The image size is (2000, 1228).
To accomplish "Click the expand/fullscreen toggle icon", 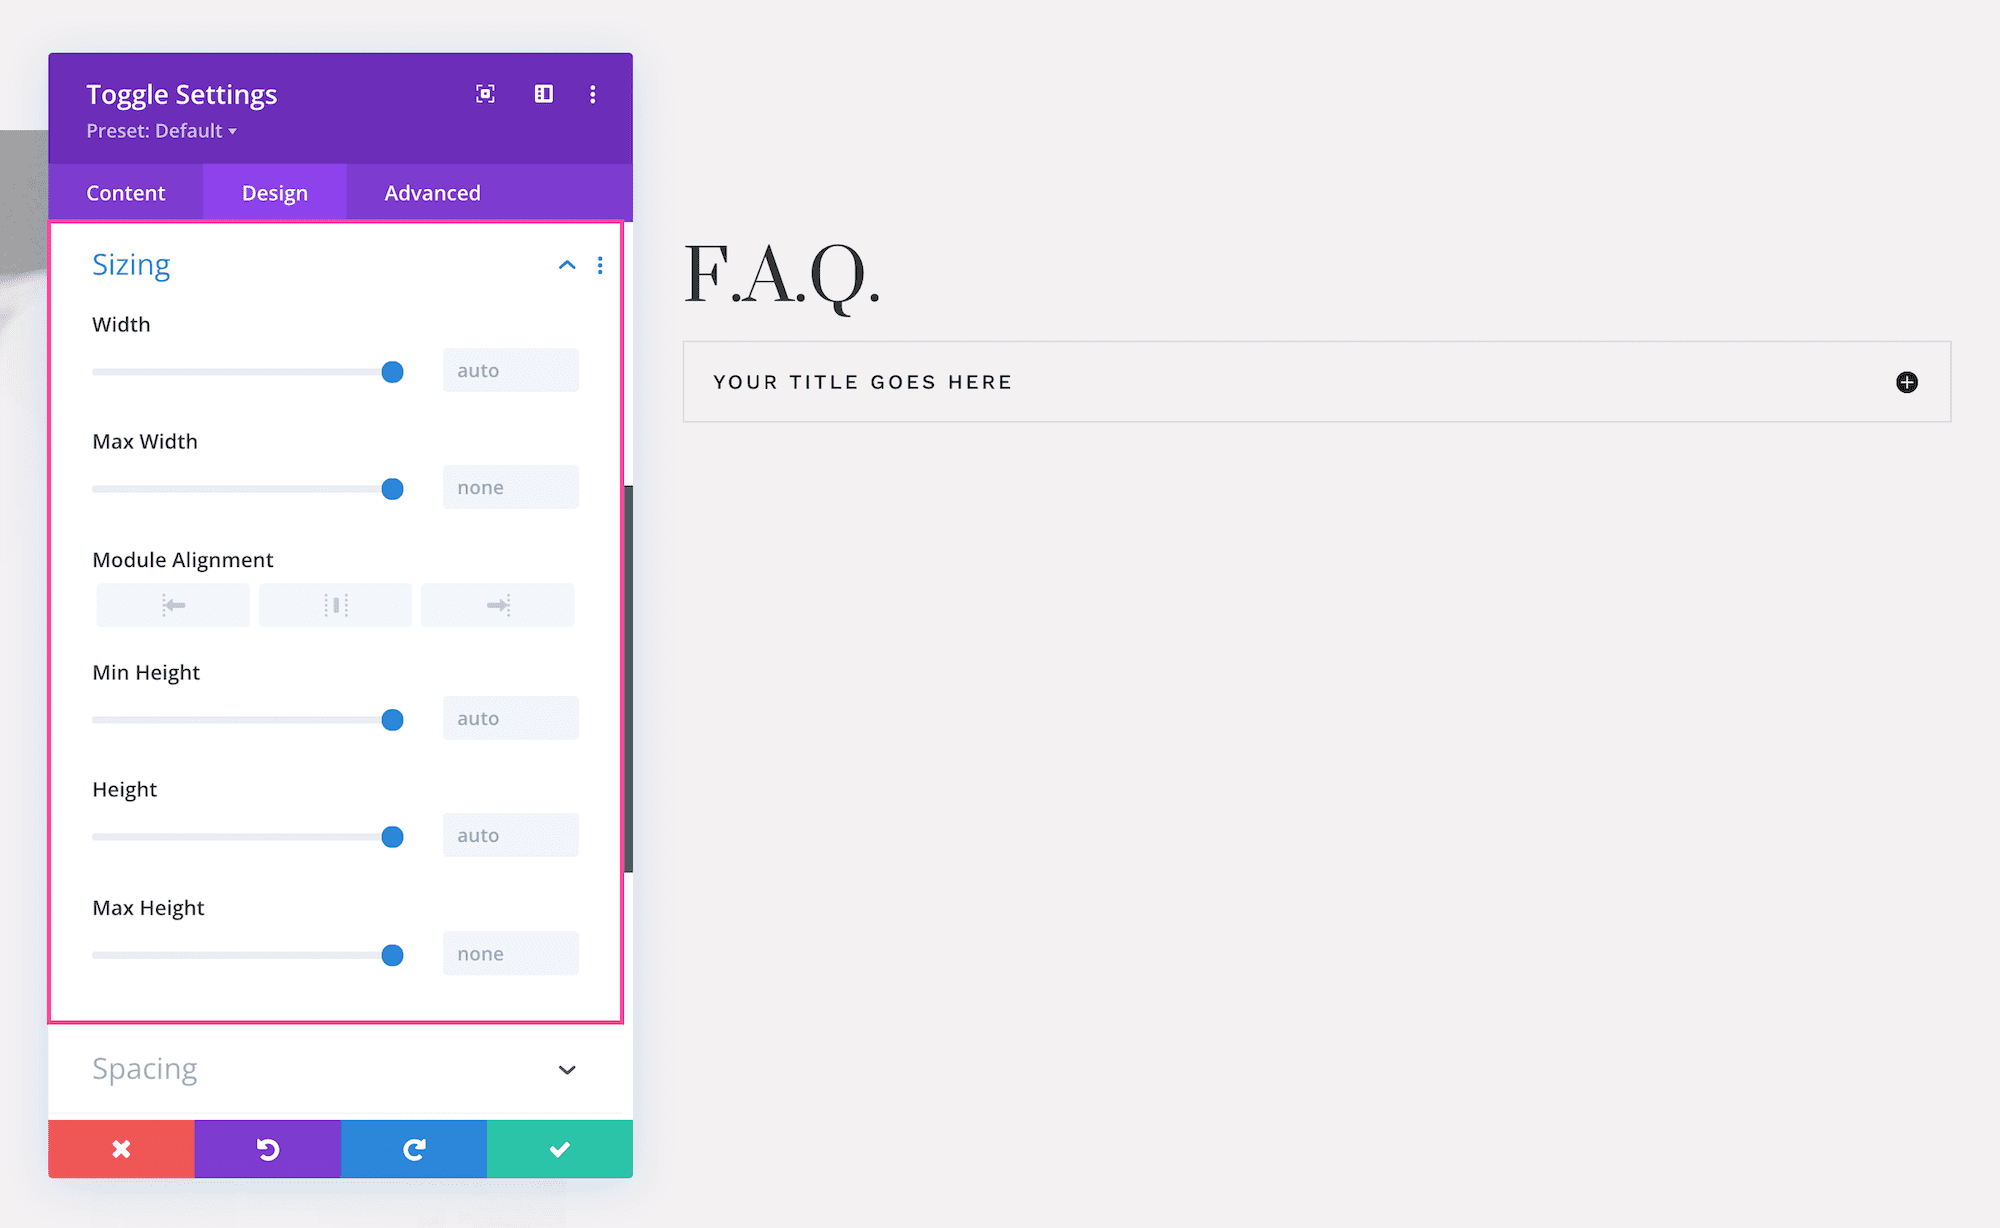I will tap(487, 94).
